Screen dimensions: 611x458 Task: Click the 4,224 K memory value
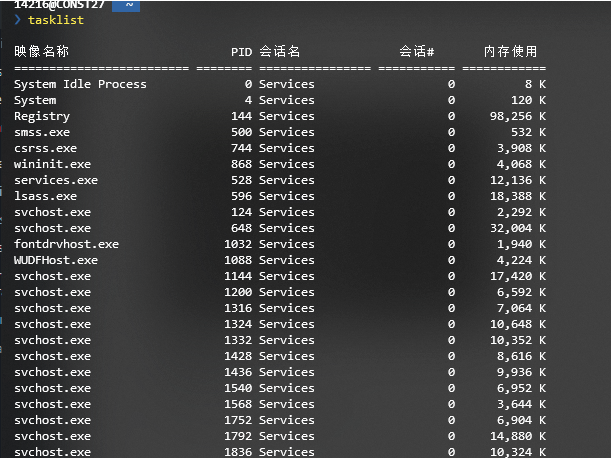521,260
